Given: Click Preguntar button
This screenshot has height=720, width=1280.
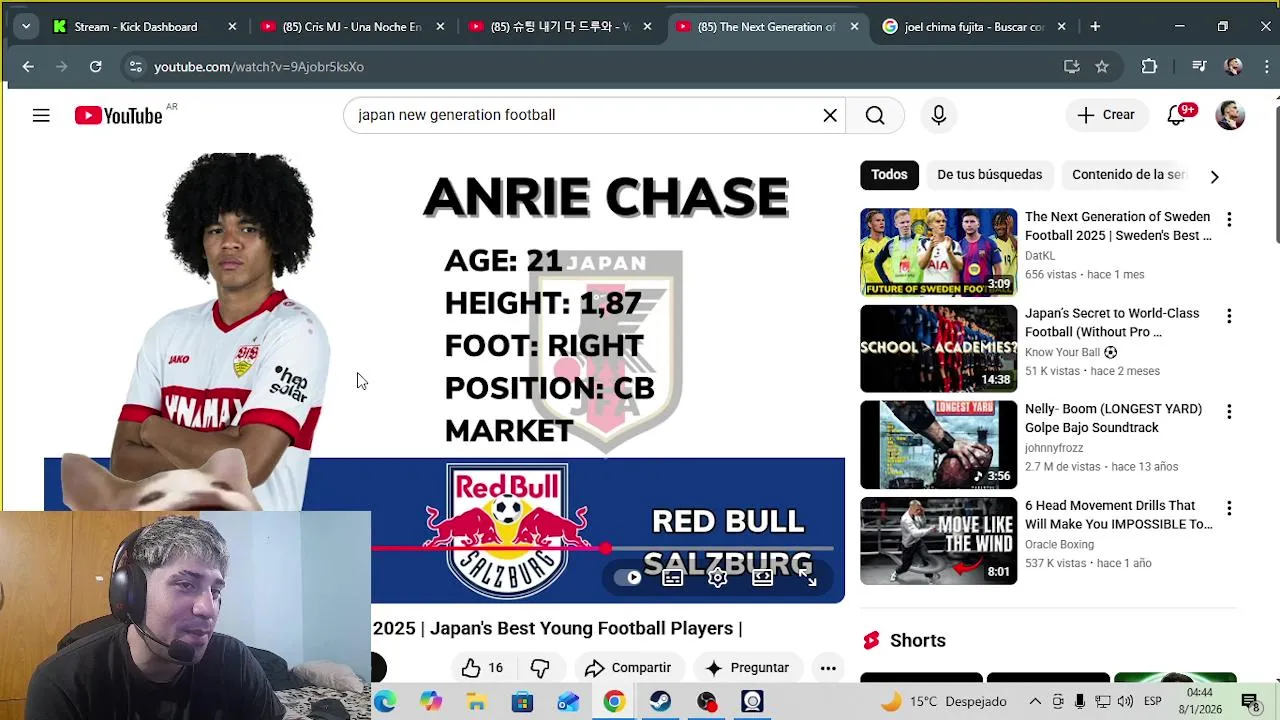Looking at the screenshot, I should click(x=747, y=668).
